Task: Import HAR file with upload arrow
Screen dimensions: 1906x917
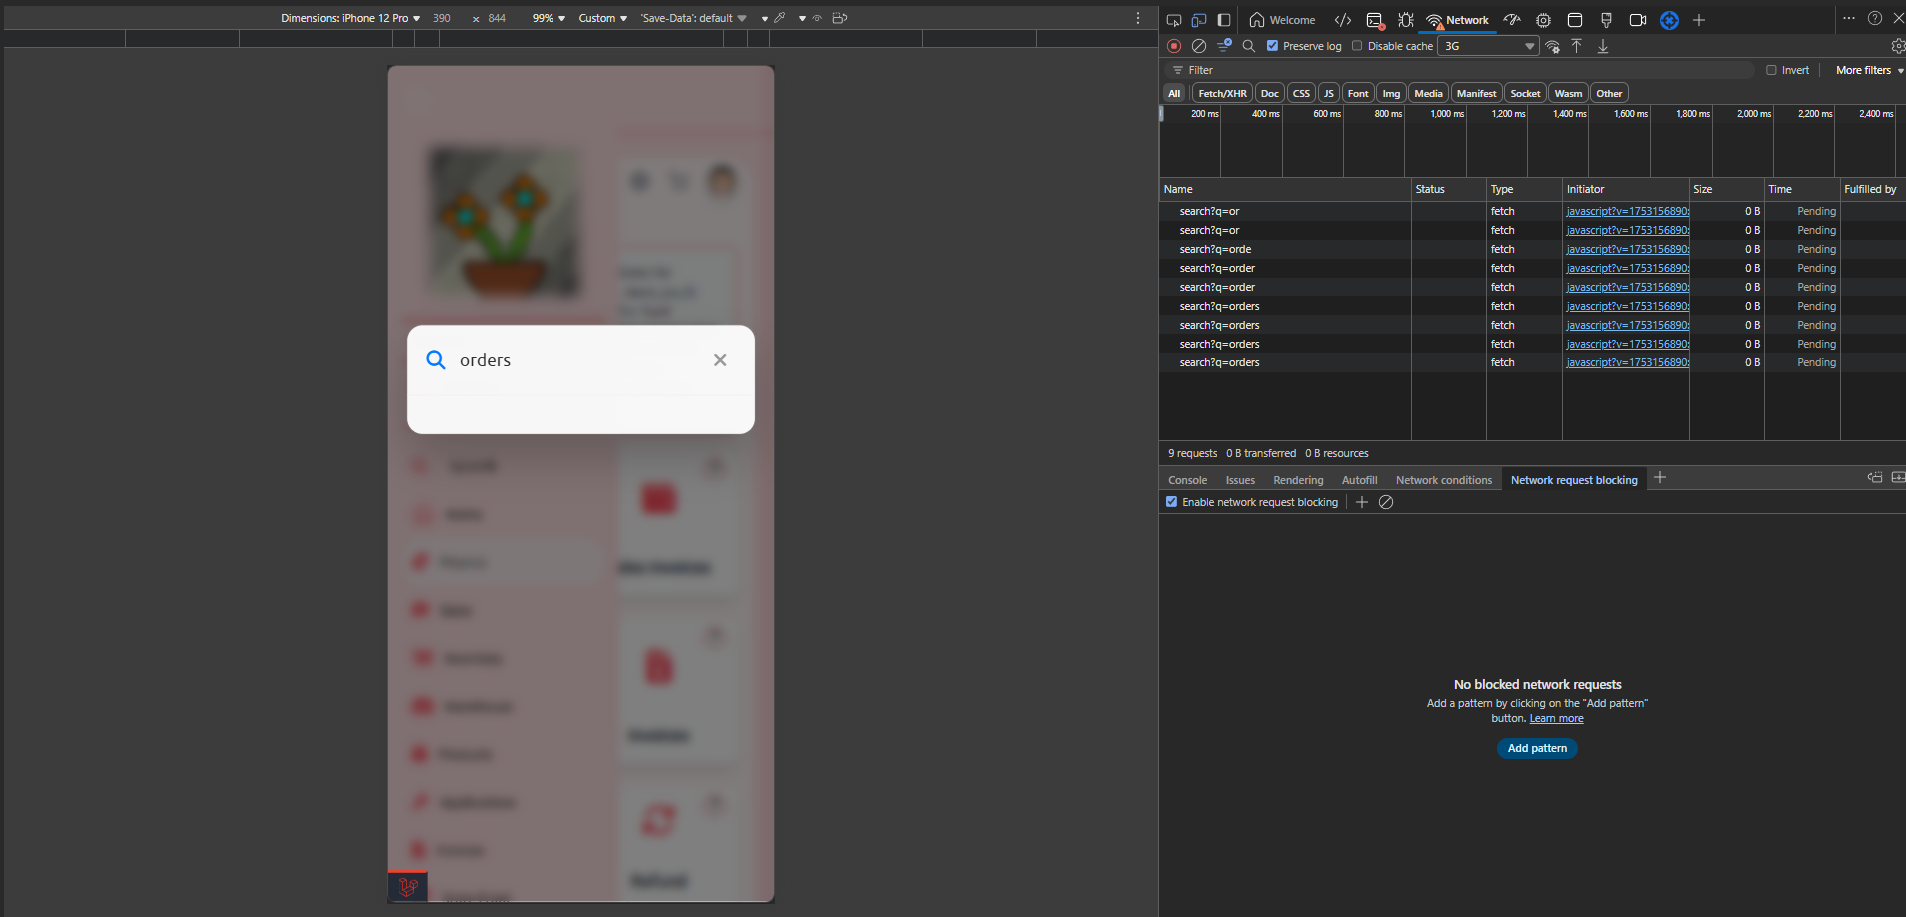Action: click(x=1576, y=46)
